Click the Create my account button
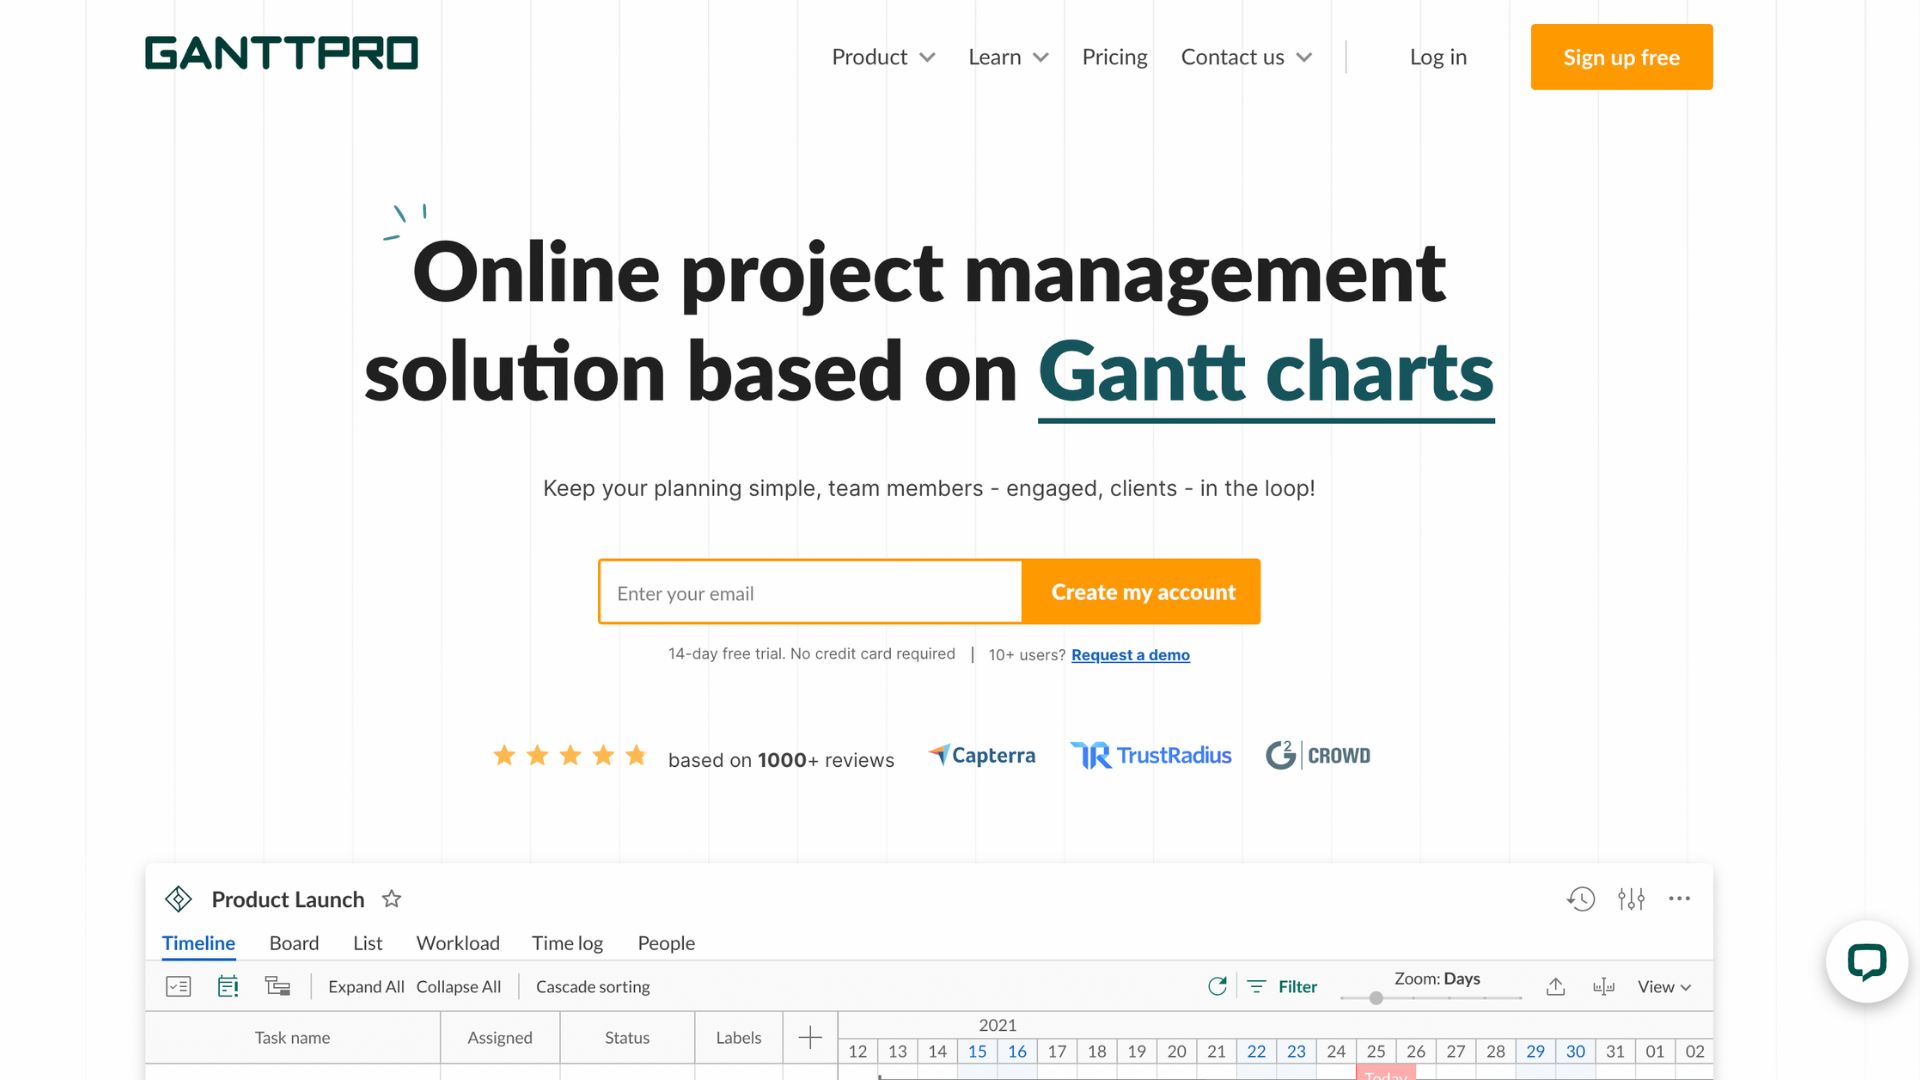1920x1080 pixels. [1142, 592]
